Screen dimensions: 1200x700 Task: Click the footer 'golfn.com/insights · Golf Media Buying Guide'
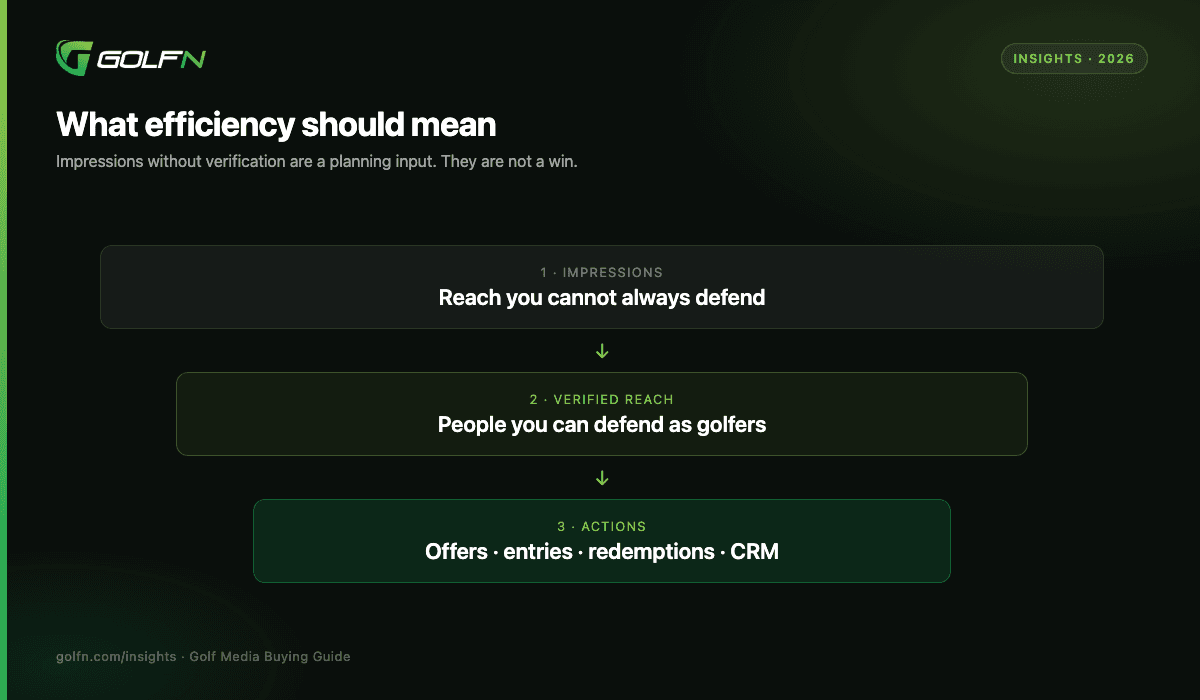tap(203, 657)
